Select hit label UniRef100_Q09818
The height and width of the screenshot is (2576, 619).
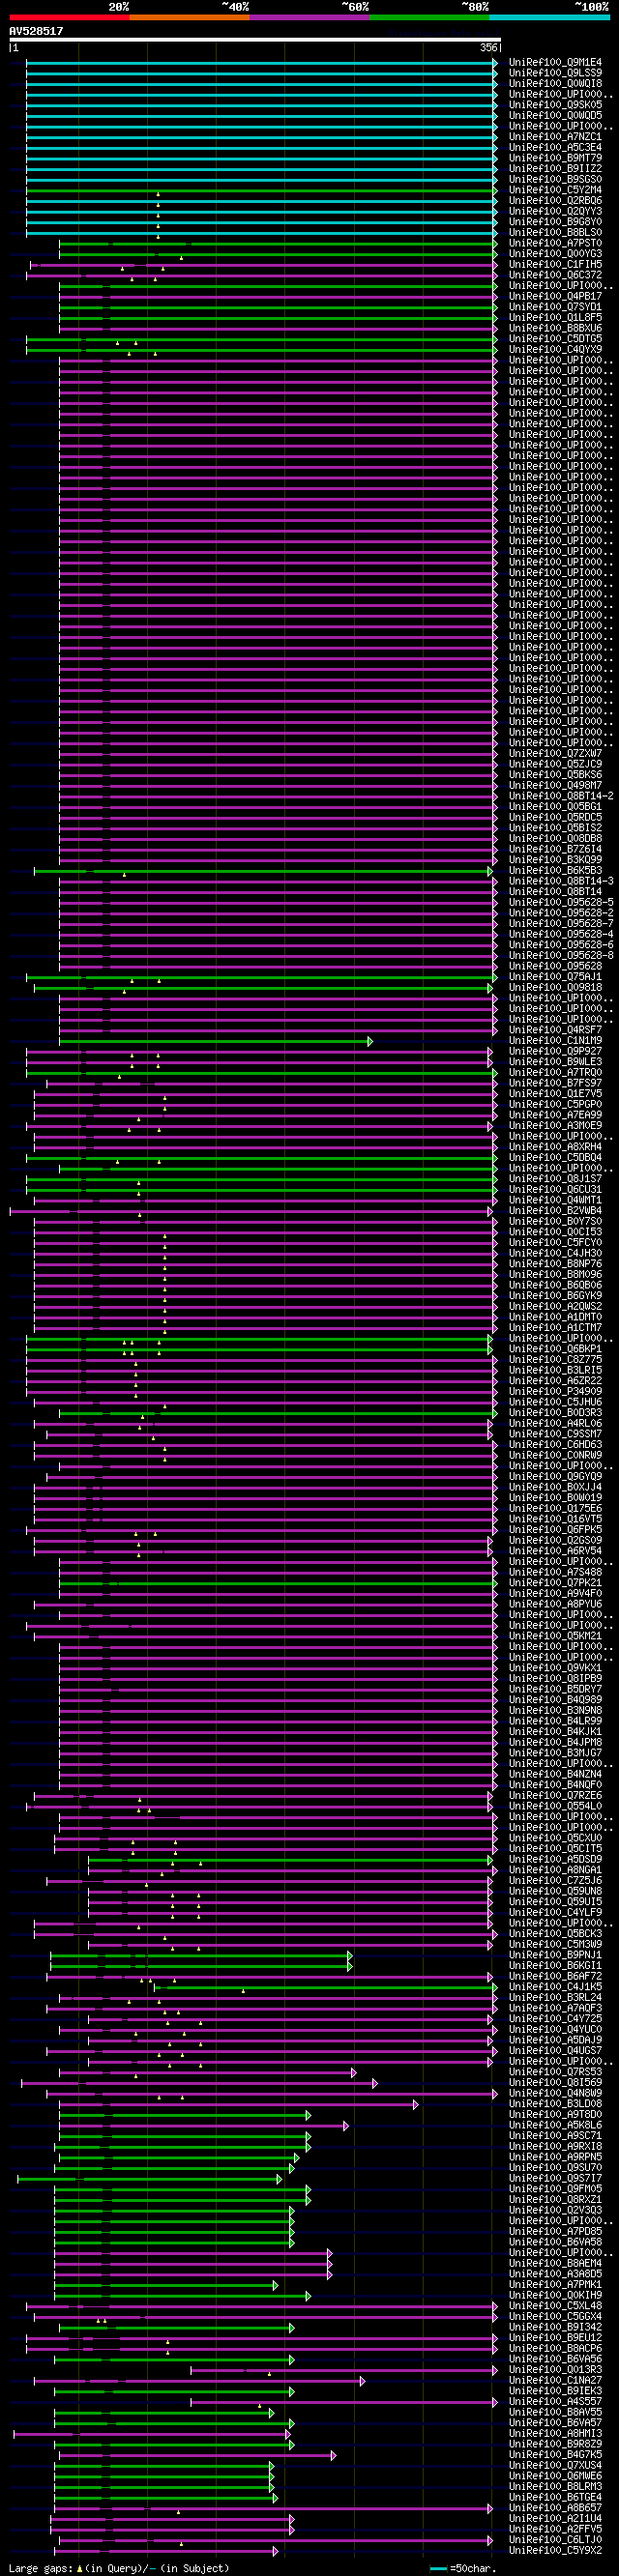555,987
